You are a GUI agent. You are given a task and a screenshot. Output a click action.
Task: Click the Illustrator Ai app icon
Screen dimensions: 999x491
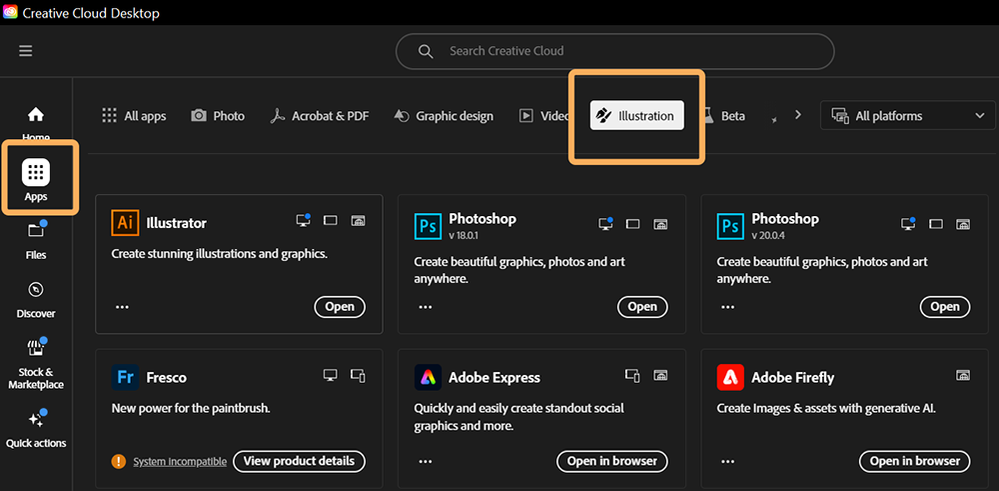125,223
